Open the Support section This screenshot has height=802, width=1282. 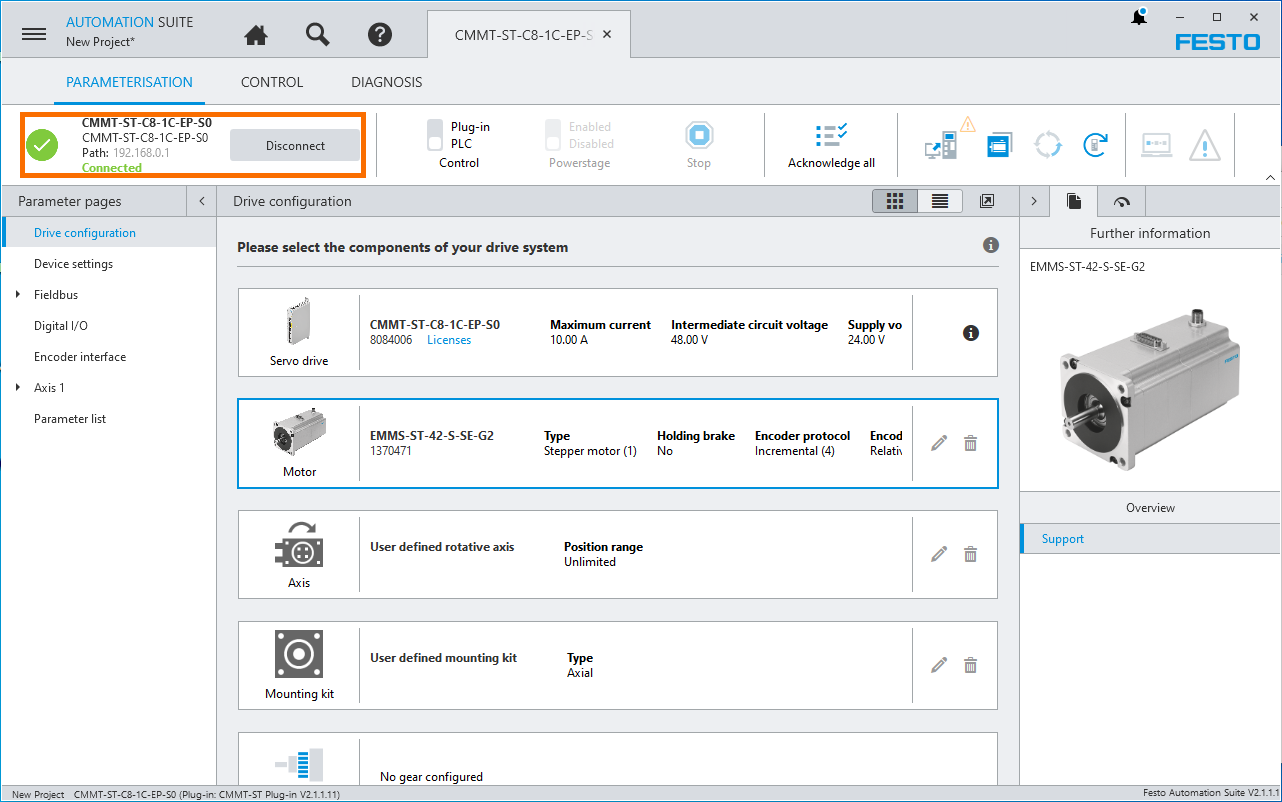point(1150,539)
